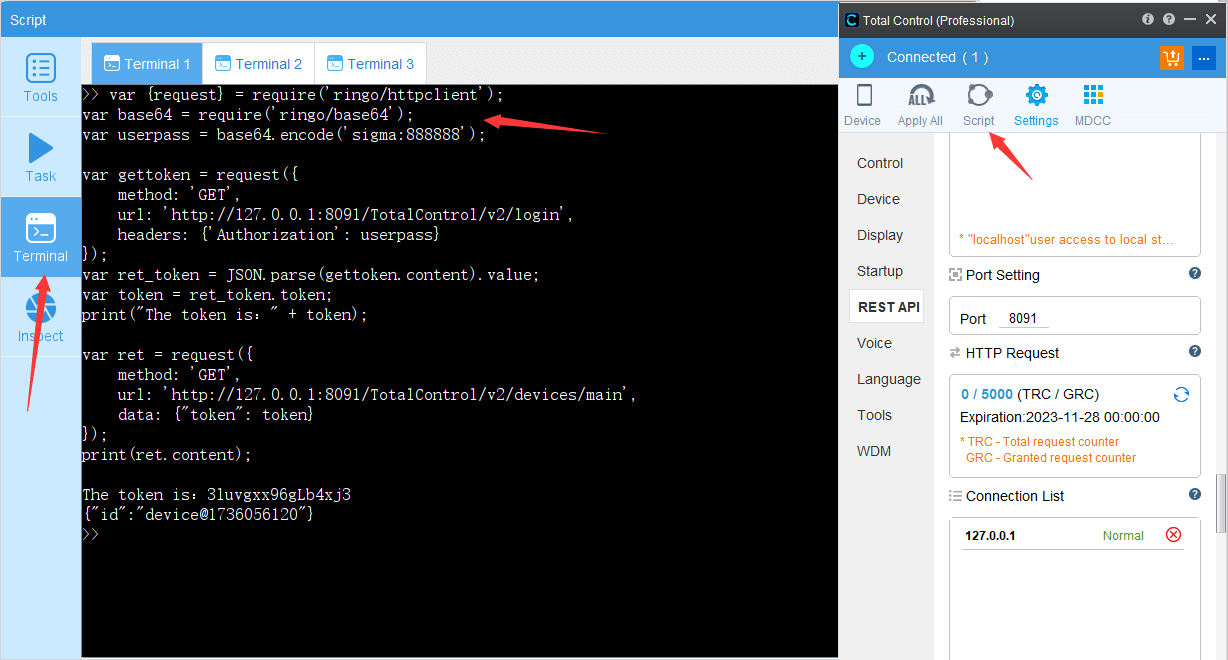Click the token output line in terminal
Screen dimensions: 1228x660
[x=216, y=495]
